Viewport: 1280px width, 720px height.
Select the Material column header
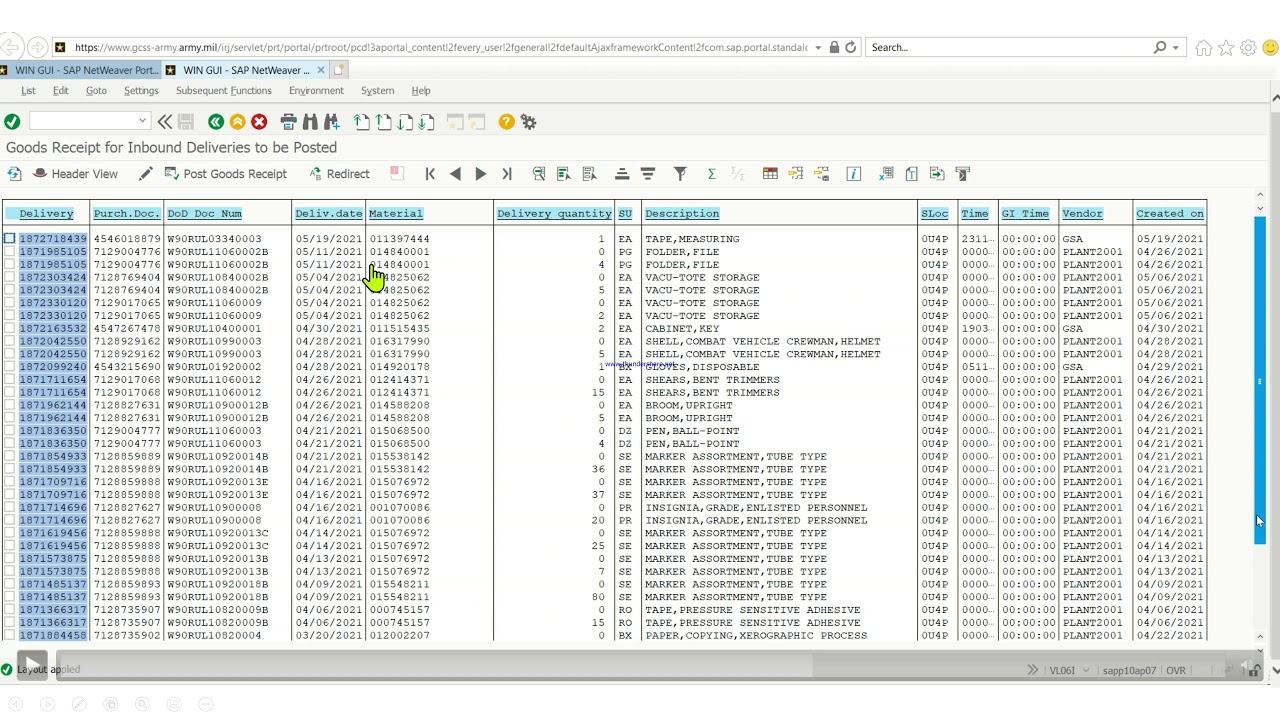pos(396,214)
